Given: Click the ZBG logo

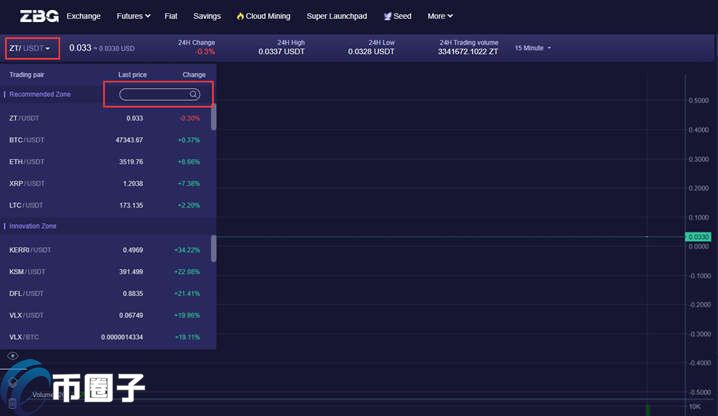Looking at the screenshot, I should coord(39,16).
